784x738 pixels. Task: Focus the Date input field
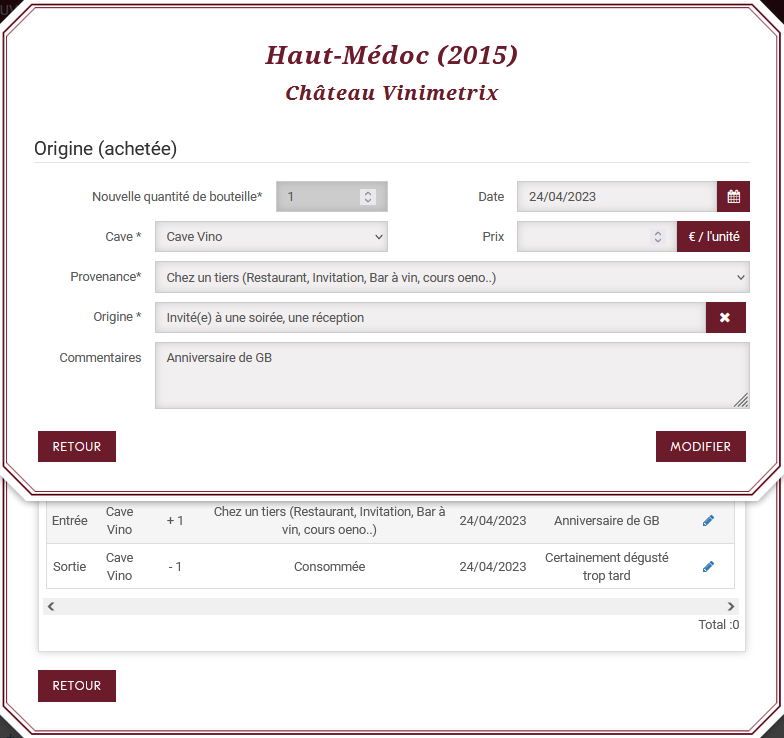[x=616, y=197]
